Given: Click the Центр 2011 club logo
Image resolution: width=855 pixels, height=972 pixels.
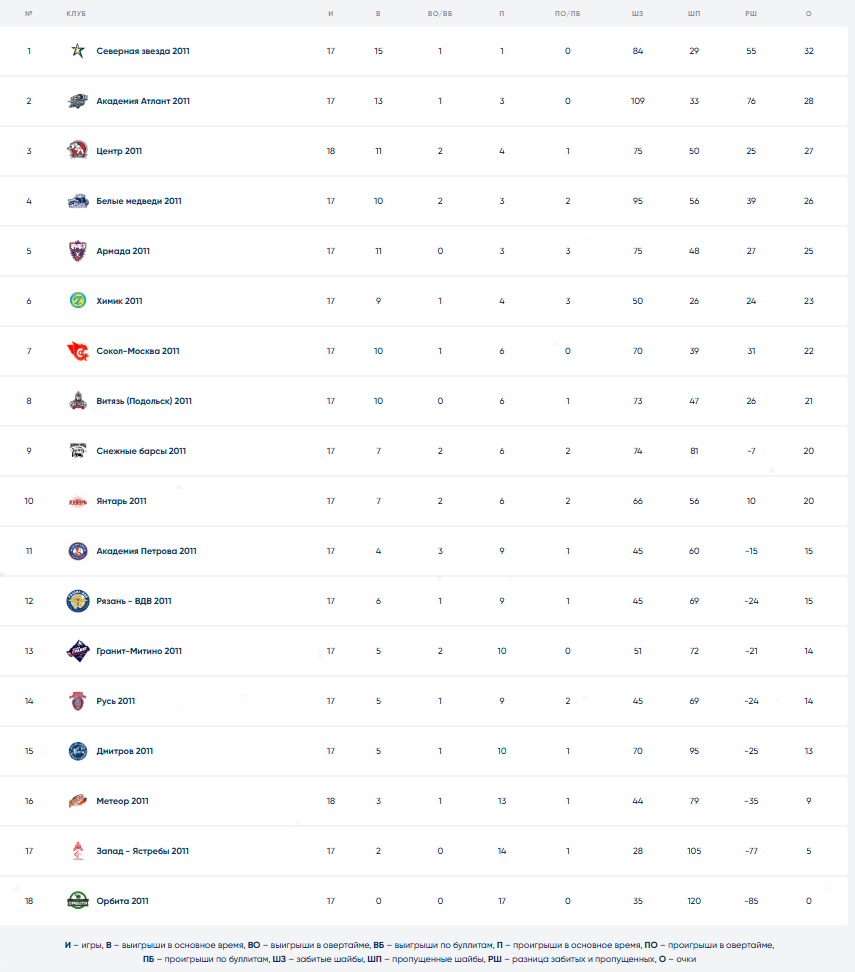Looking at the screenshot, I should 78,151.
